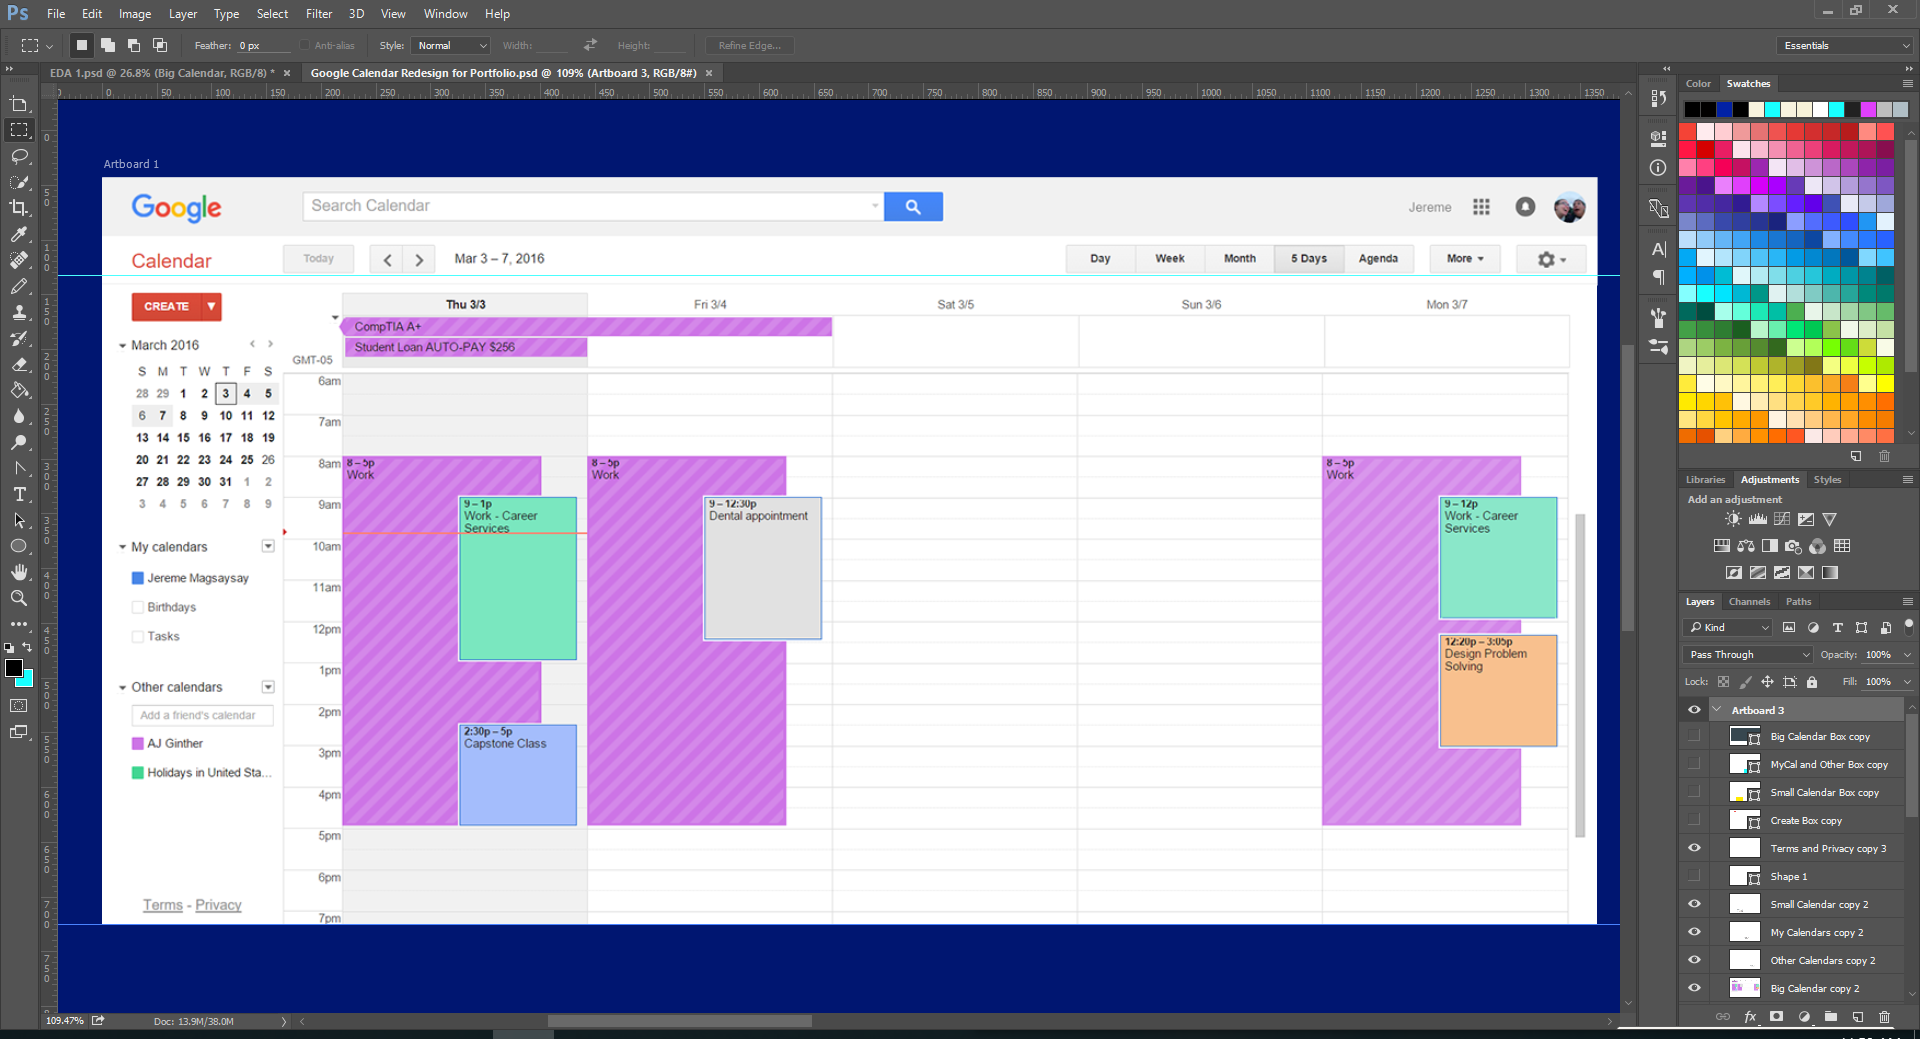Select the Big Calendar Box copy layer name
Viewport: 1920px width, 1039px height.
point(1820,737)
